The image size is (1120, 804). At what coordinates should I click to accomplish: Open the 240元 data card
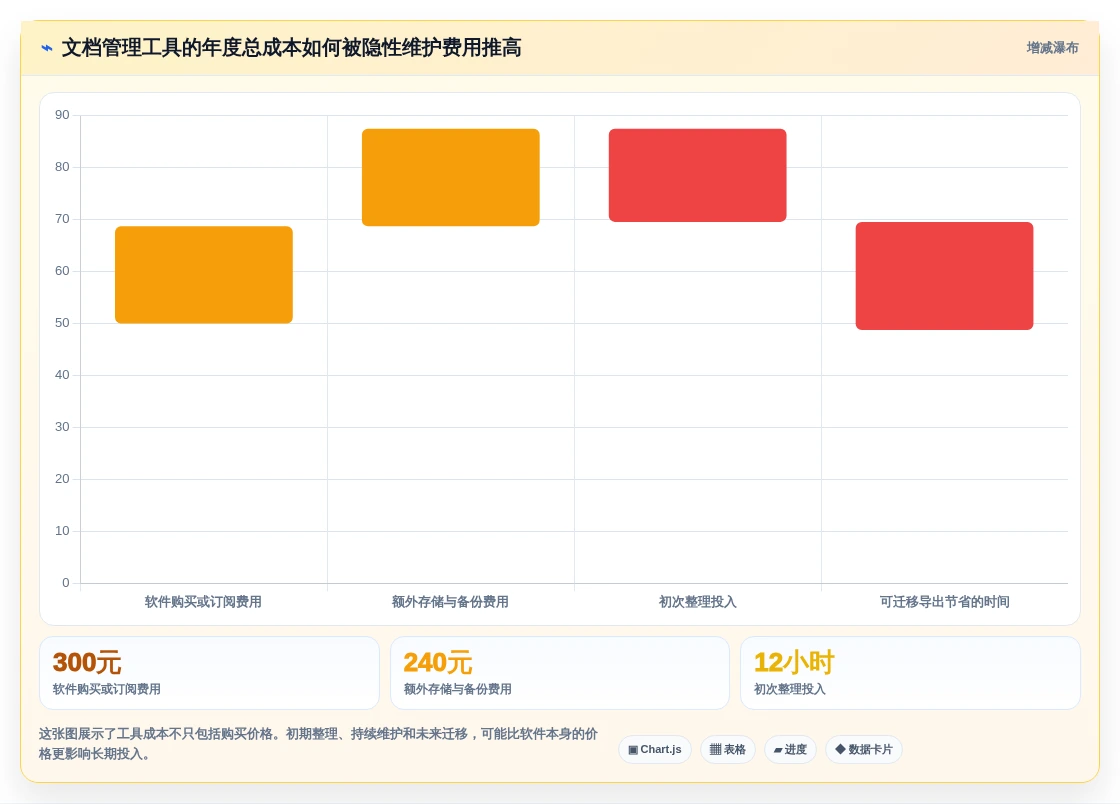tap(560, 673)
